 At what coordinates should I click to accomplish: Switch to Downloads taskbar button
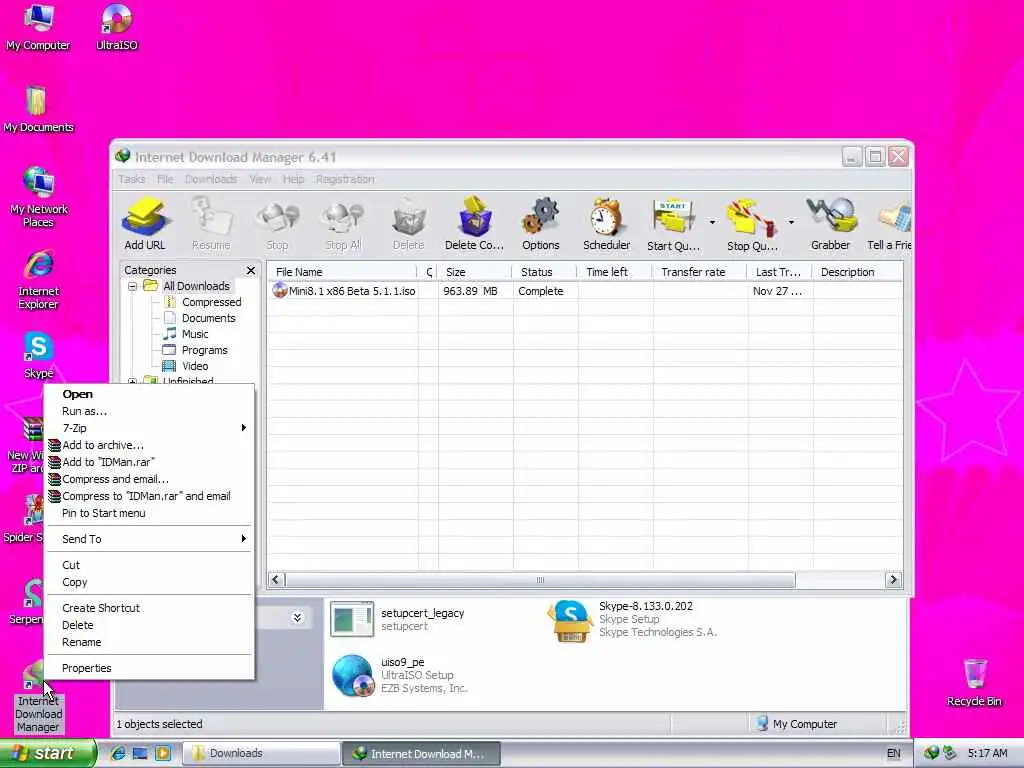click(260, 753)
